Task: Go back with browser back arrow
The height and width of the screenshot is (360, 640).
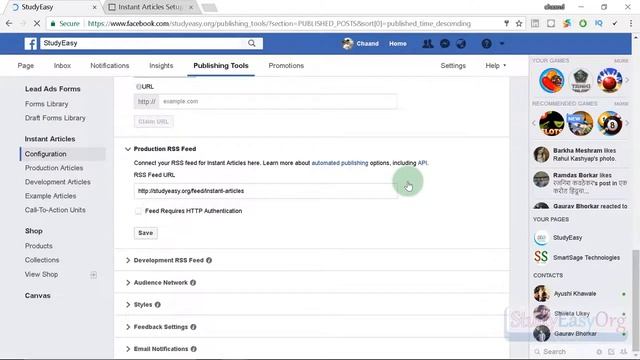Action: (9, 24)
